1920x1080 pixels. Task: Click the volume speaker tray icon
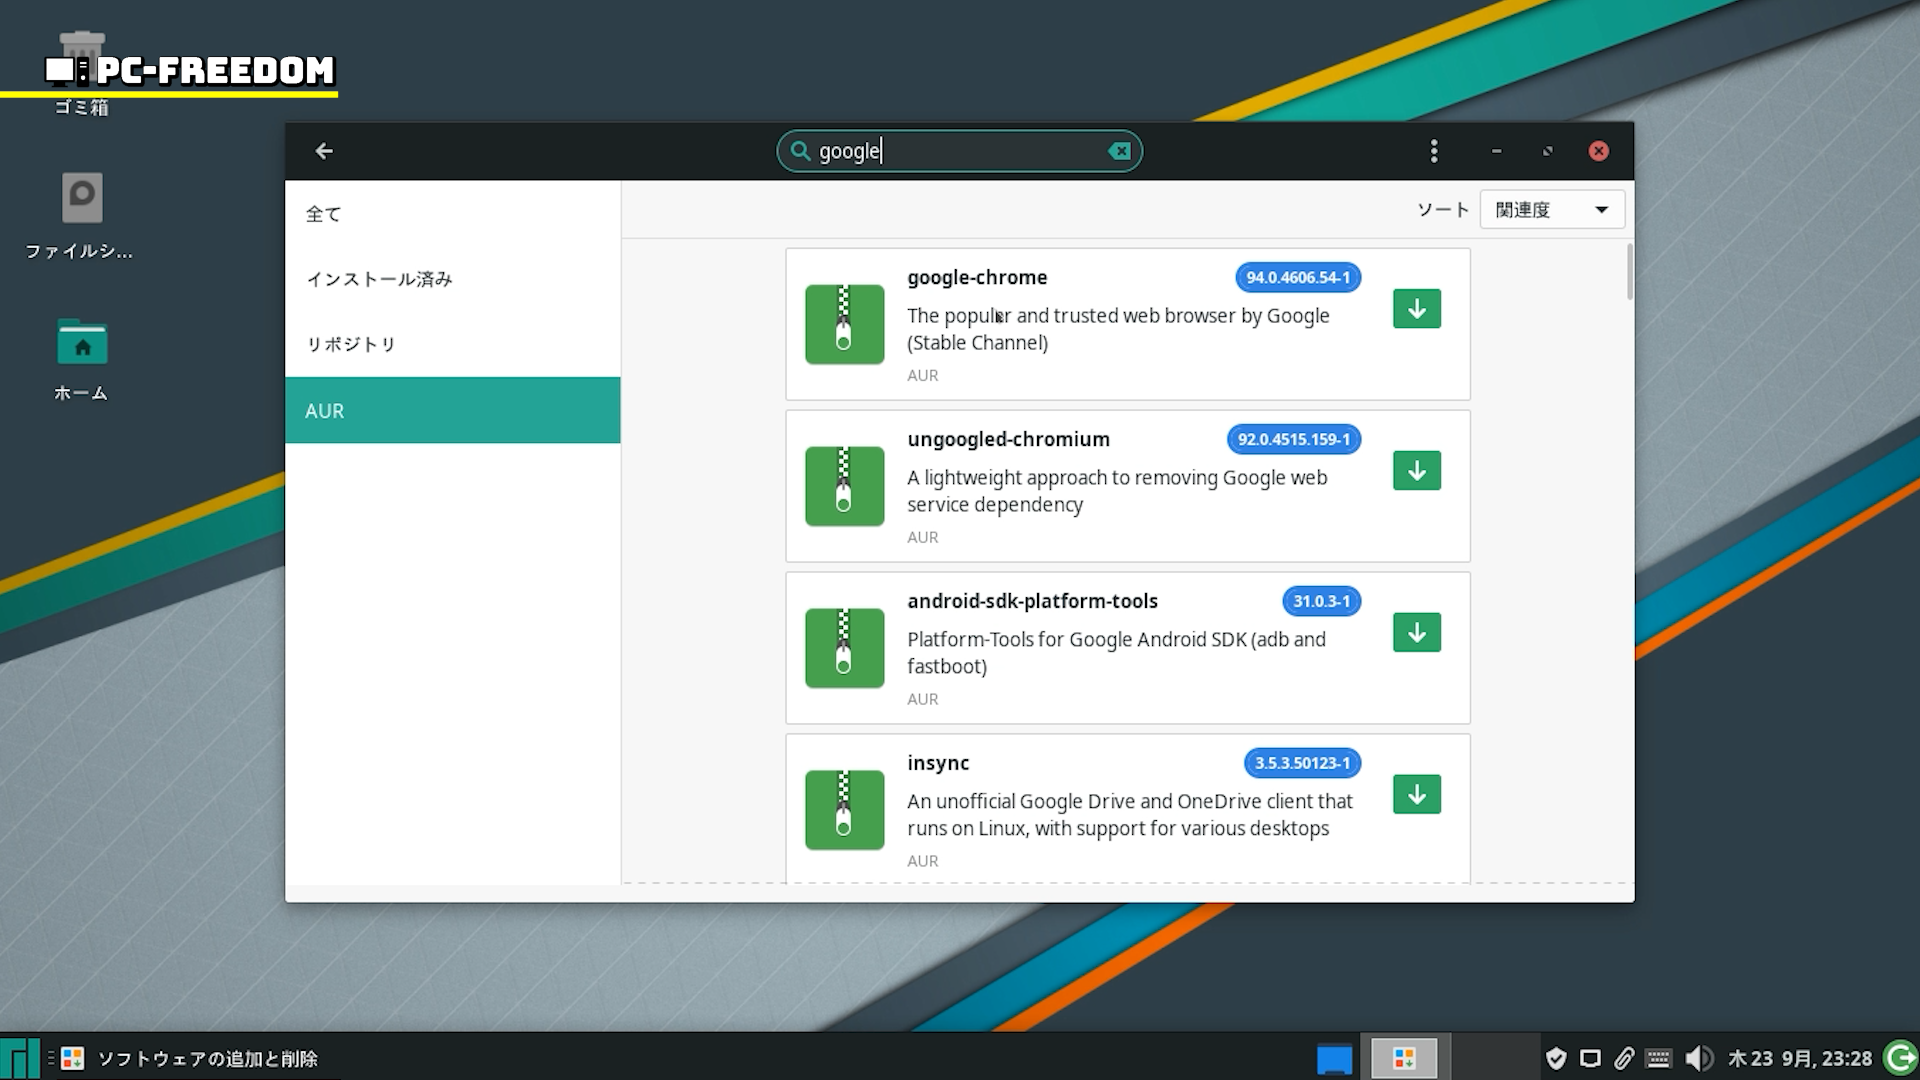tap(1697, 1058)
